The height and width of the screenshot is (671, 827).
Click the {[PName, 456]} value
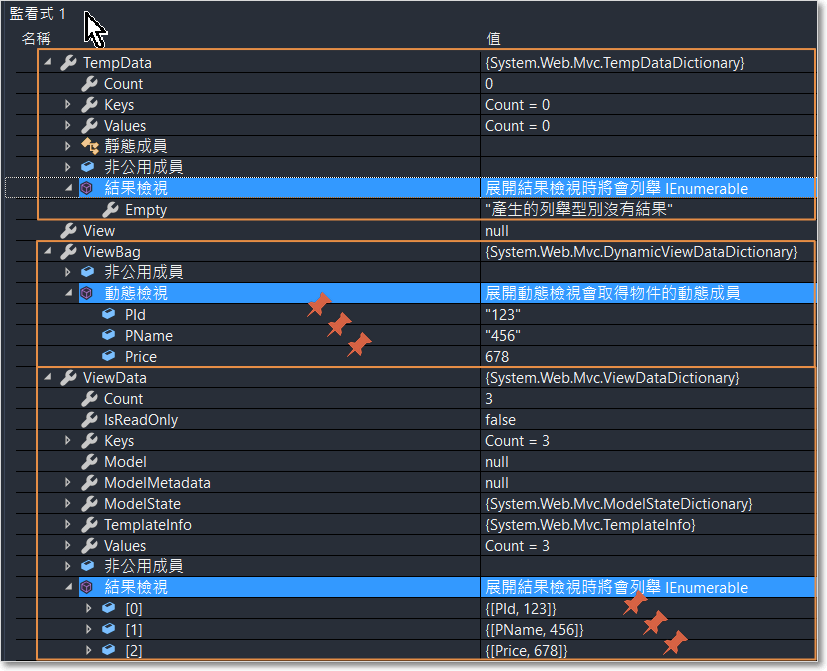[x=534, y=630]
